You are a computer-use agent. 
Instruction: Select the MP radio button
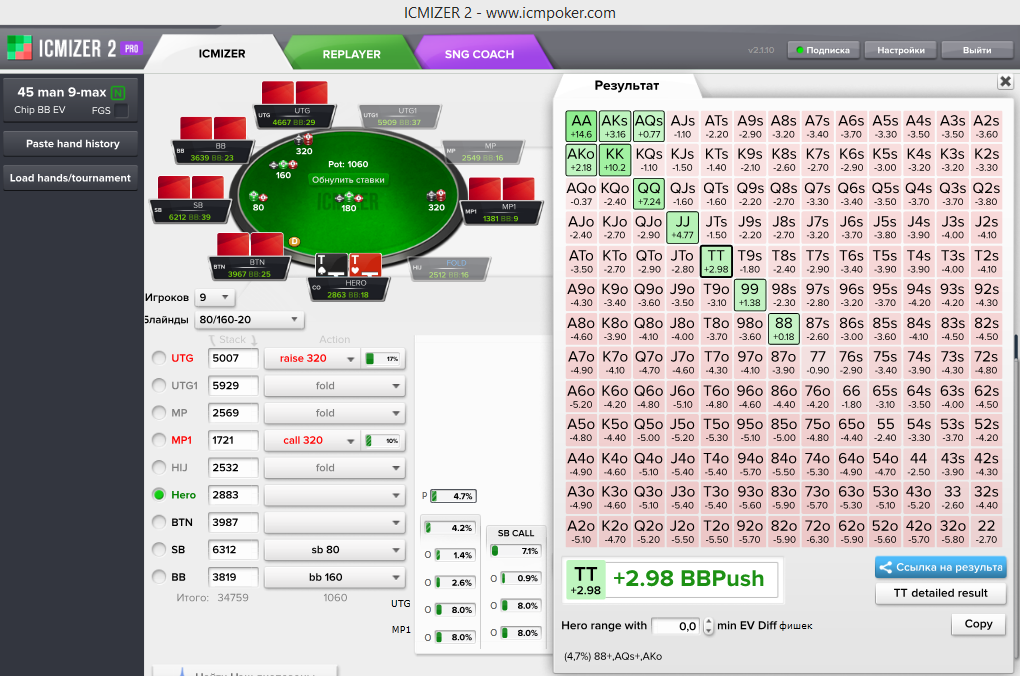159,412
